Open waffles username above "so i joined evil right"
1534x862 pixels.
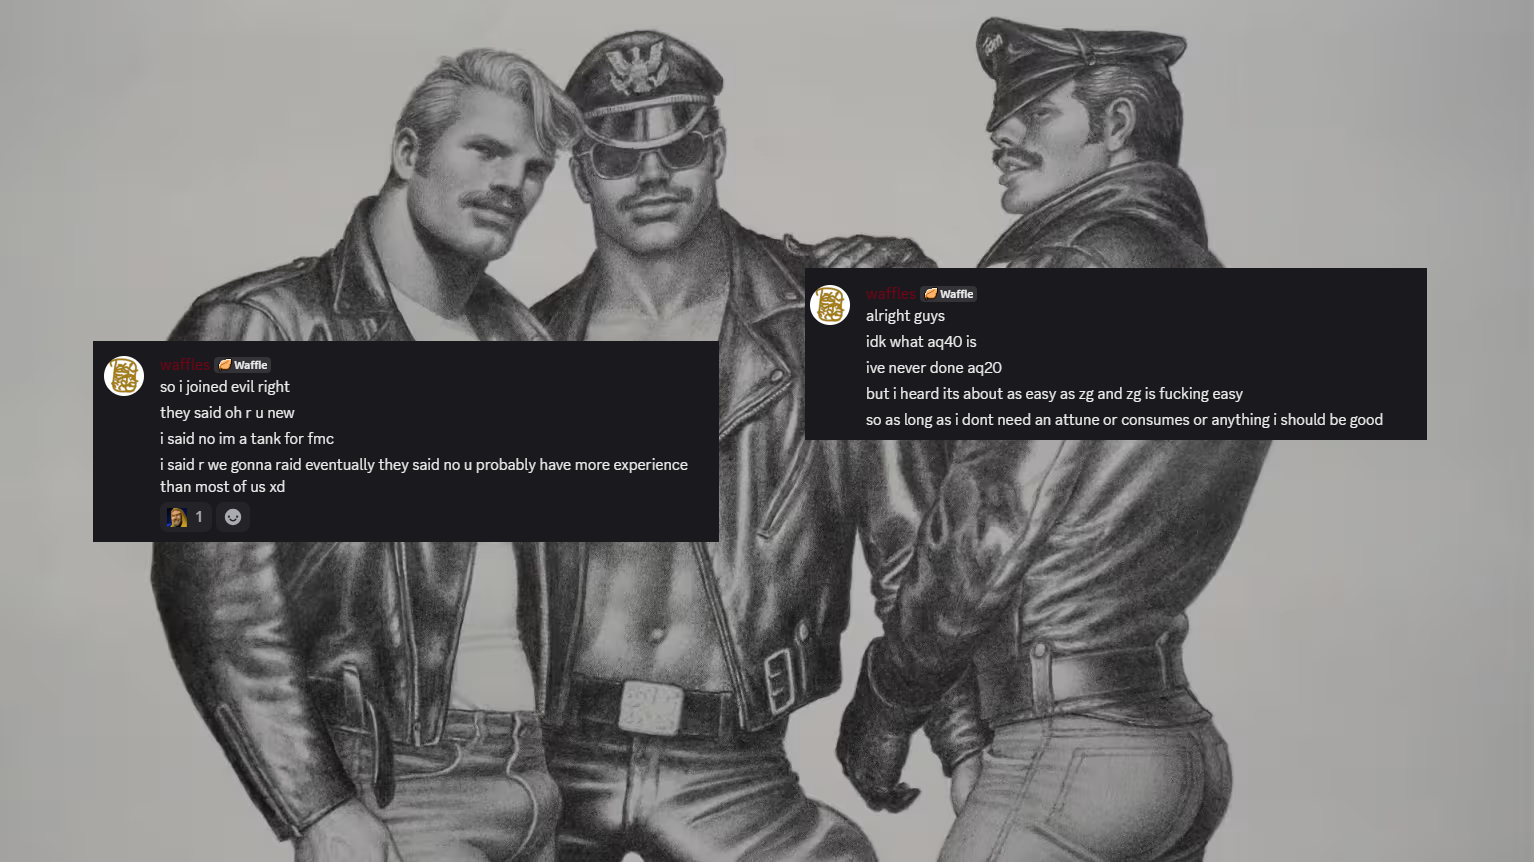tap(185, 365)
